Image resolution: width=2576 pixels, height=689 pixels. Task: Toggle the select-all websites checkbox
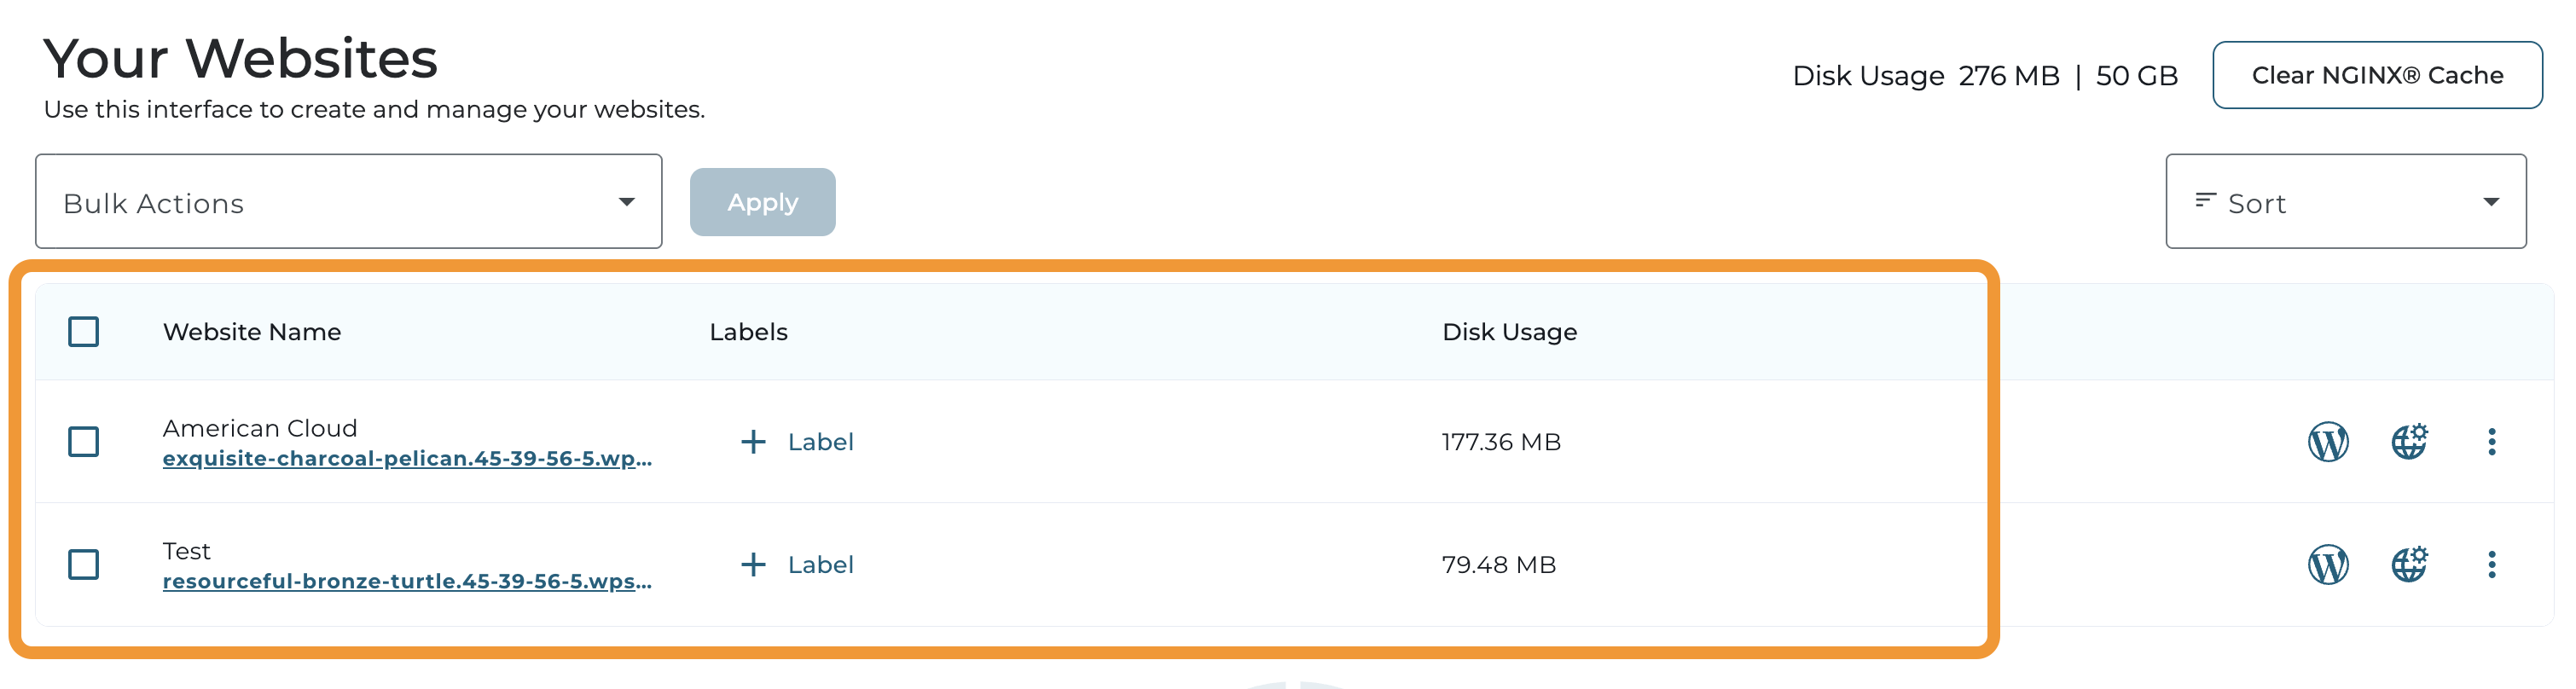pyautogui.click(x=84, y=332)
